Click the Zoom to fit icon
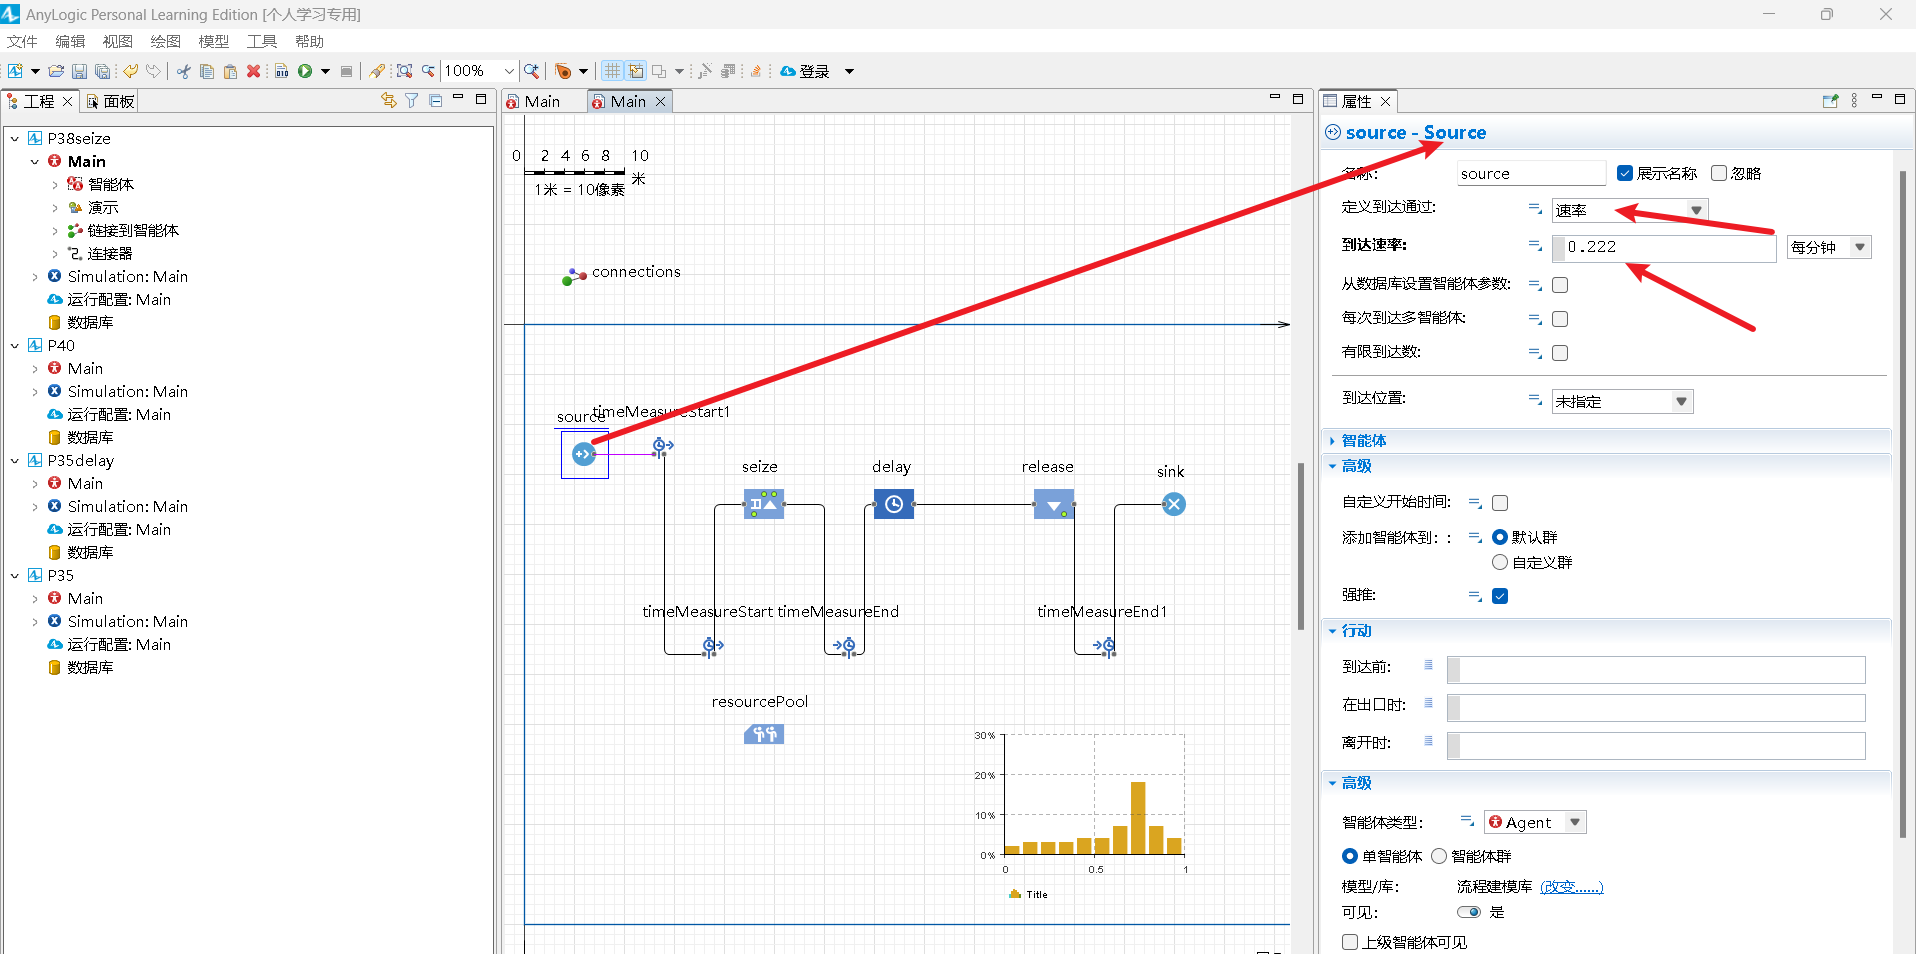Viewport: 1916px width, 954px height. 404,71
